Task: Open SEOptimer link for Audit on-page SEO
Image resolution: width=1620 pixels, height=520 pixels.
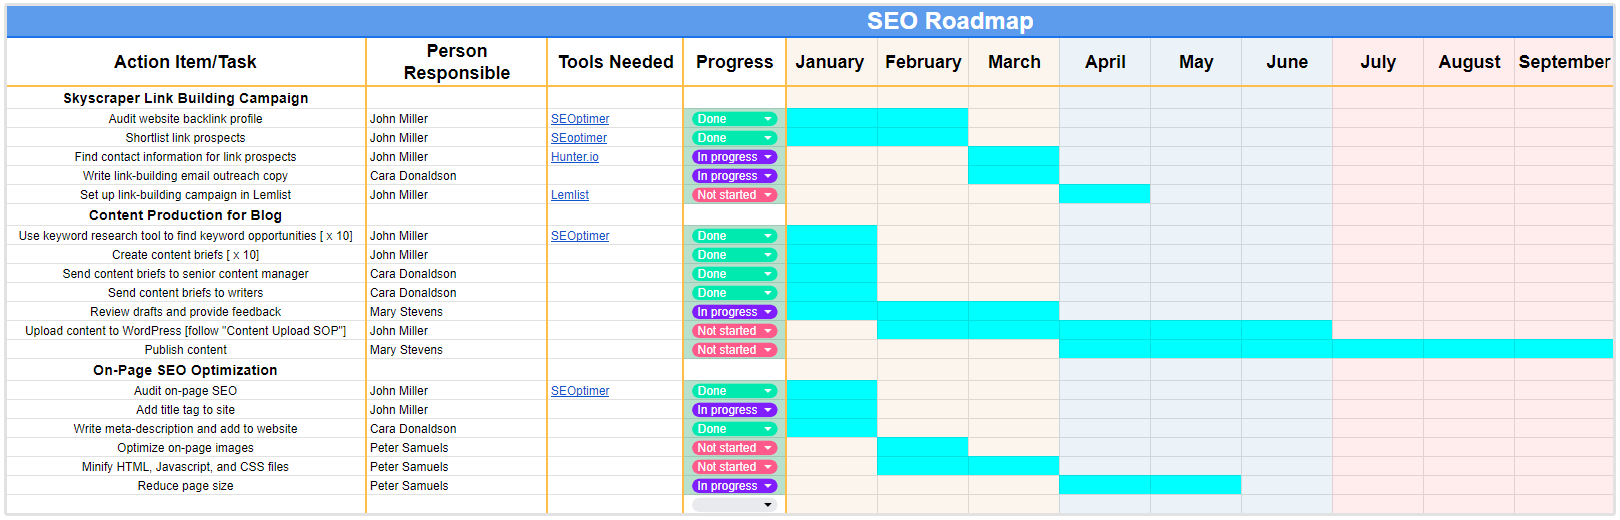Action: click(580, 391)
